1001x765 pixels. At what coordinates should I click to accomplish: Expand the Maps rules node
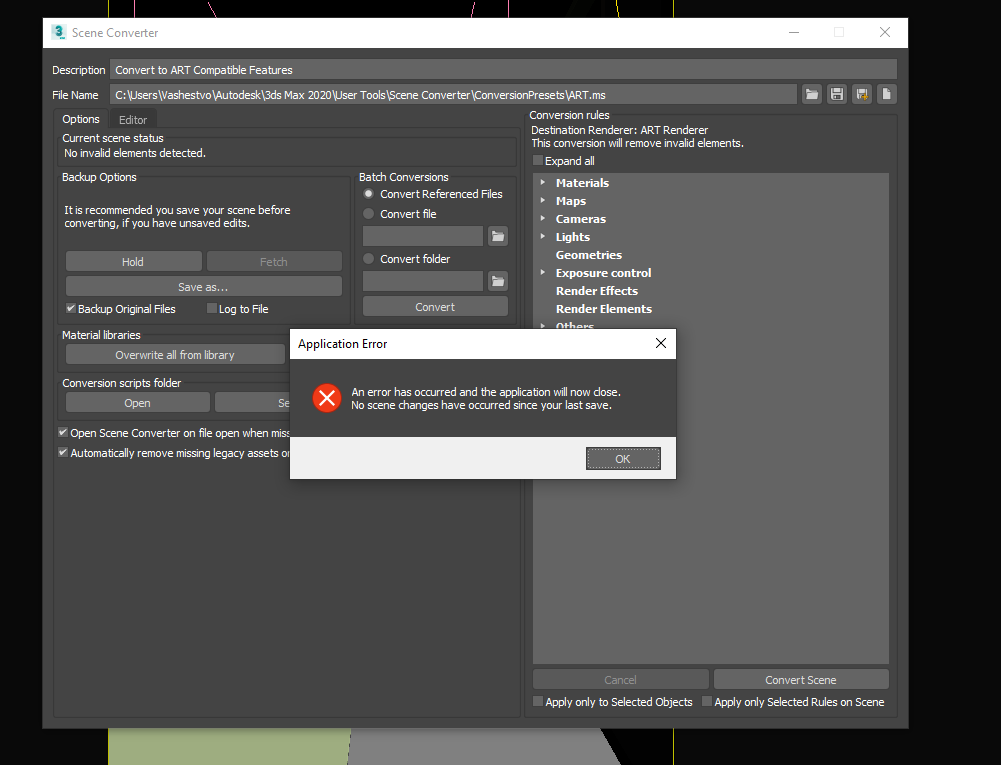(543, 200)
